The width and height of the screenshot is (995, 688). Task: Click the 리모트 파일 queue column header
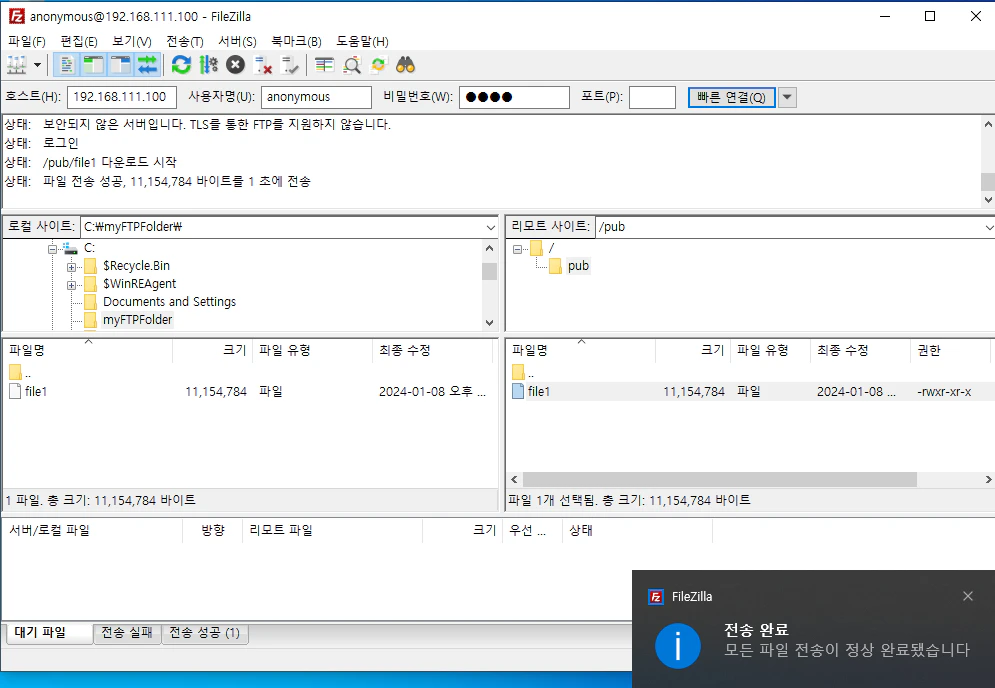tap(333, 531)
